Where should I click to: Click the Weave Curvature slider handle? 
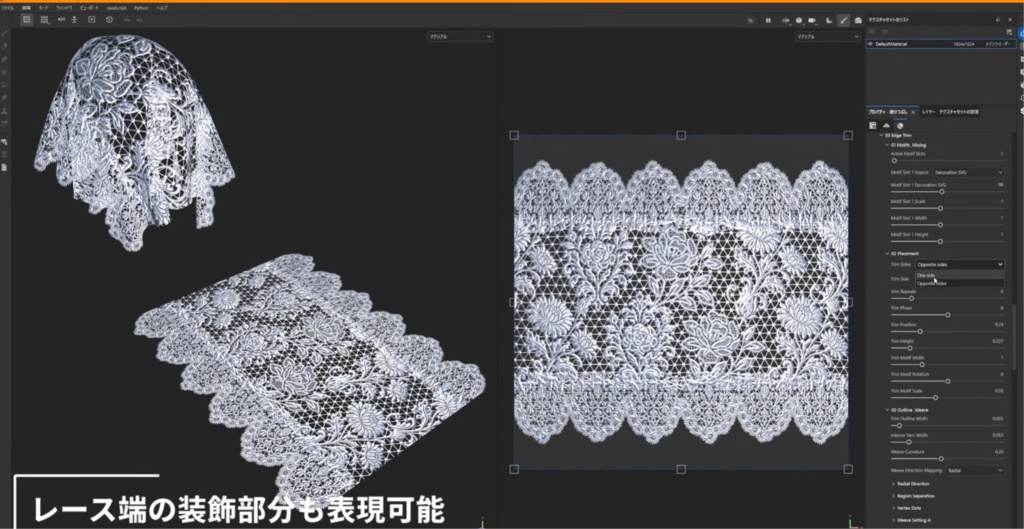point(941,458)
